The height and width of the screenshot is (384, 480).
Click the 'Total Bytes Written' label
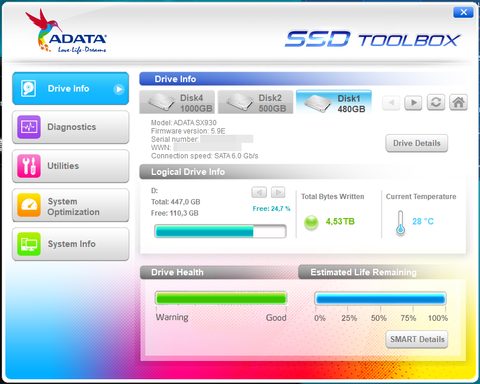333,197
